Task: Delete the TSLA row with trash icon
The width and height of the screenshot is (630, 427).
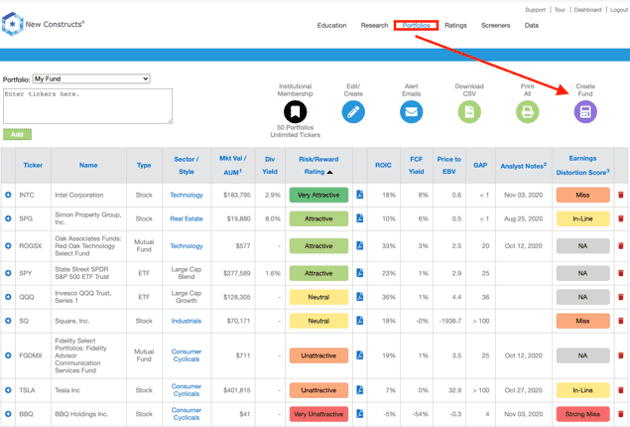Action: click(x=621, y=390)
